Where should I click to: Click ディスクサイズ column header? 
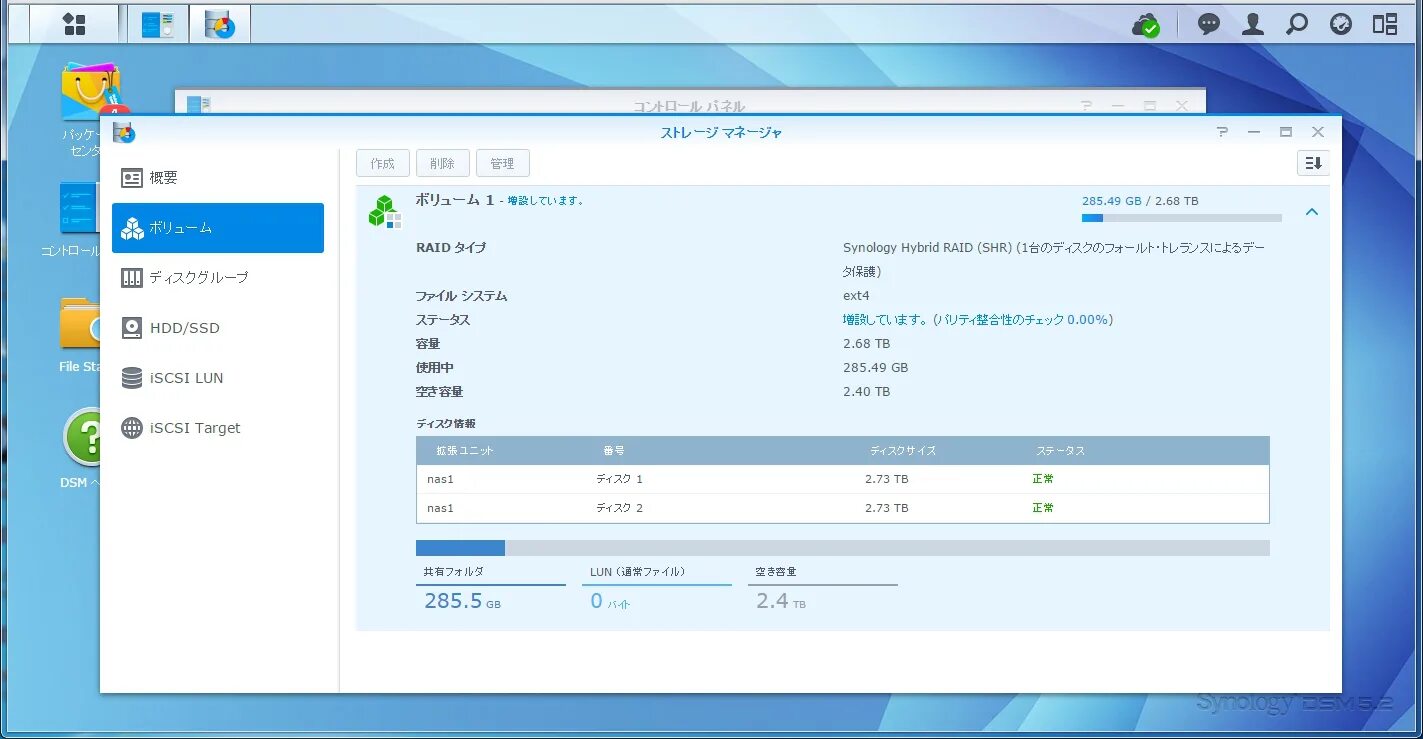[903, 451]
